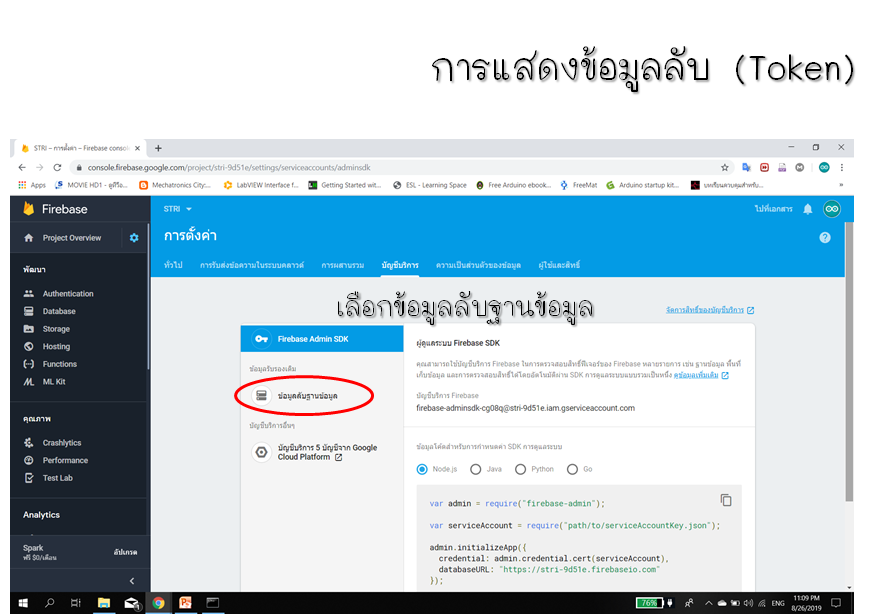Viewport: 896px width, 614px height.
Task: Open the Arduino startup kit bookmark
Action: tap(643, 185)
